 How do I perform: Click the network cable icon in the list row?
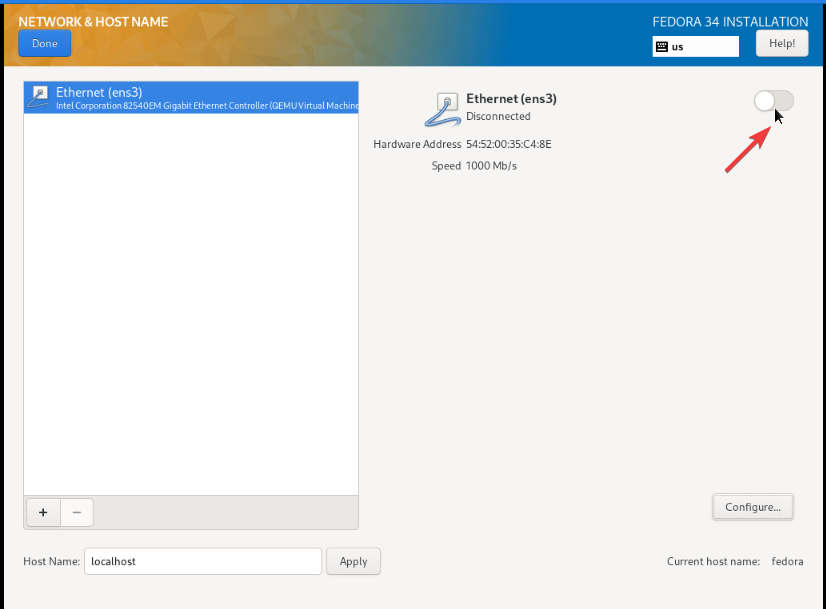(x=39, y=97)
